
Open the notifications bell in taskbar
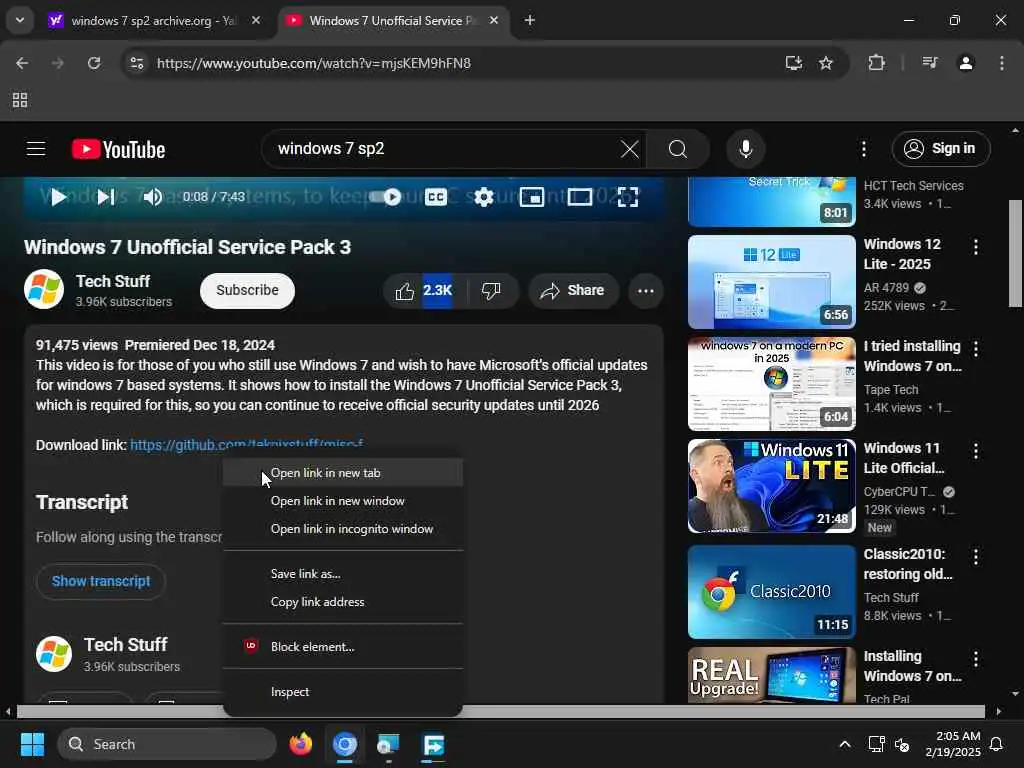(x=997, y=744)
